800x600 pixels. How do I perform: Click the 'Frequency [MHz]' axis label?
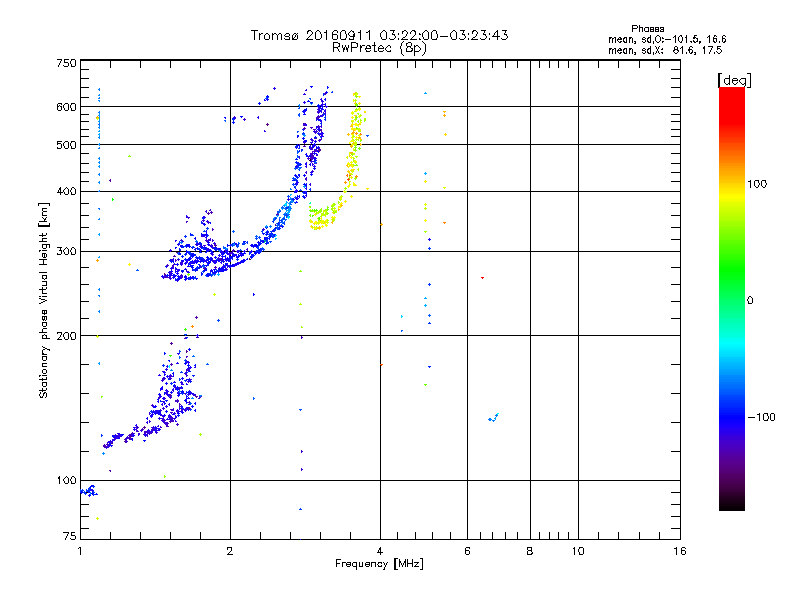tap(379, 564)
